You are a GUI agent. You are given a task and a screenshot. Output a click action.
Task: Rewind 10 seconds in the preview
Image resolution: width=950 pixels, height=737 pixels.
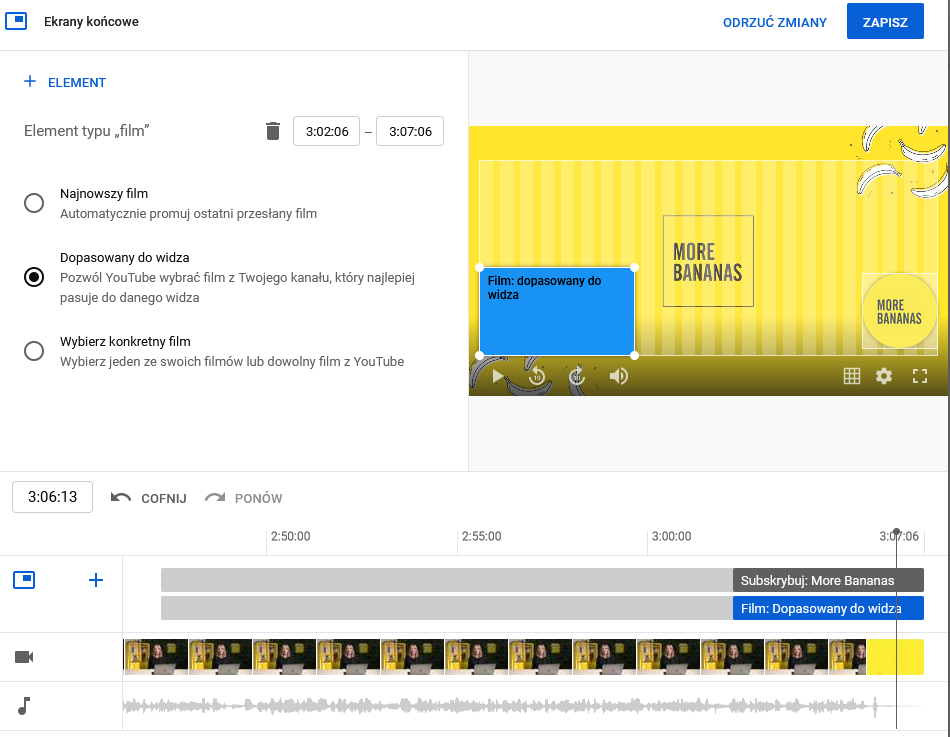537,376
